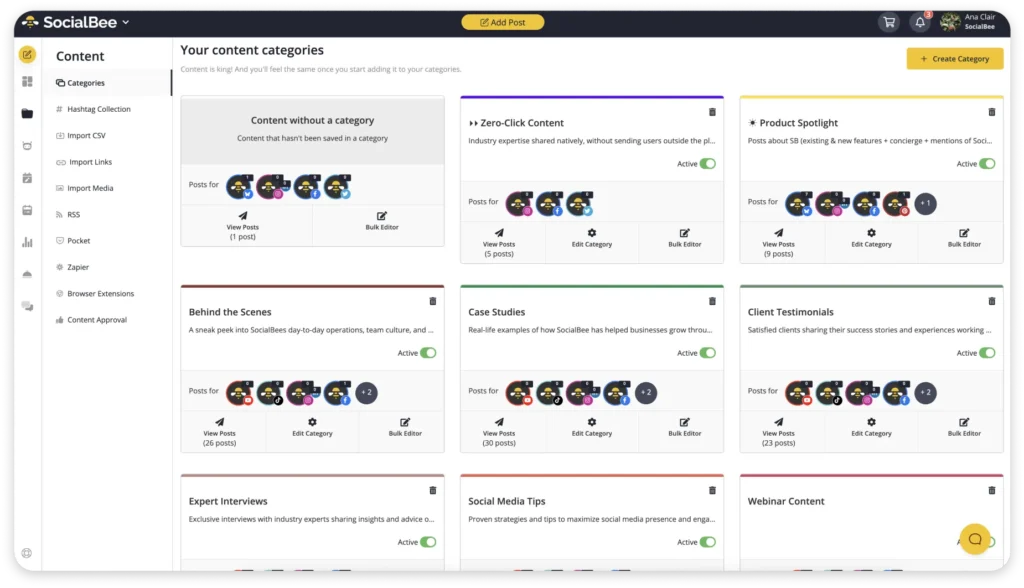
Task: Toggle the Active switch for Case Studies
Action: click(x=710, y=353)
